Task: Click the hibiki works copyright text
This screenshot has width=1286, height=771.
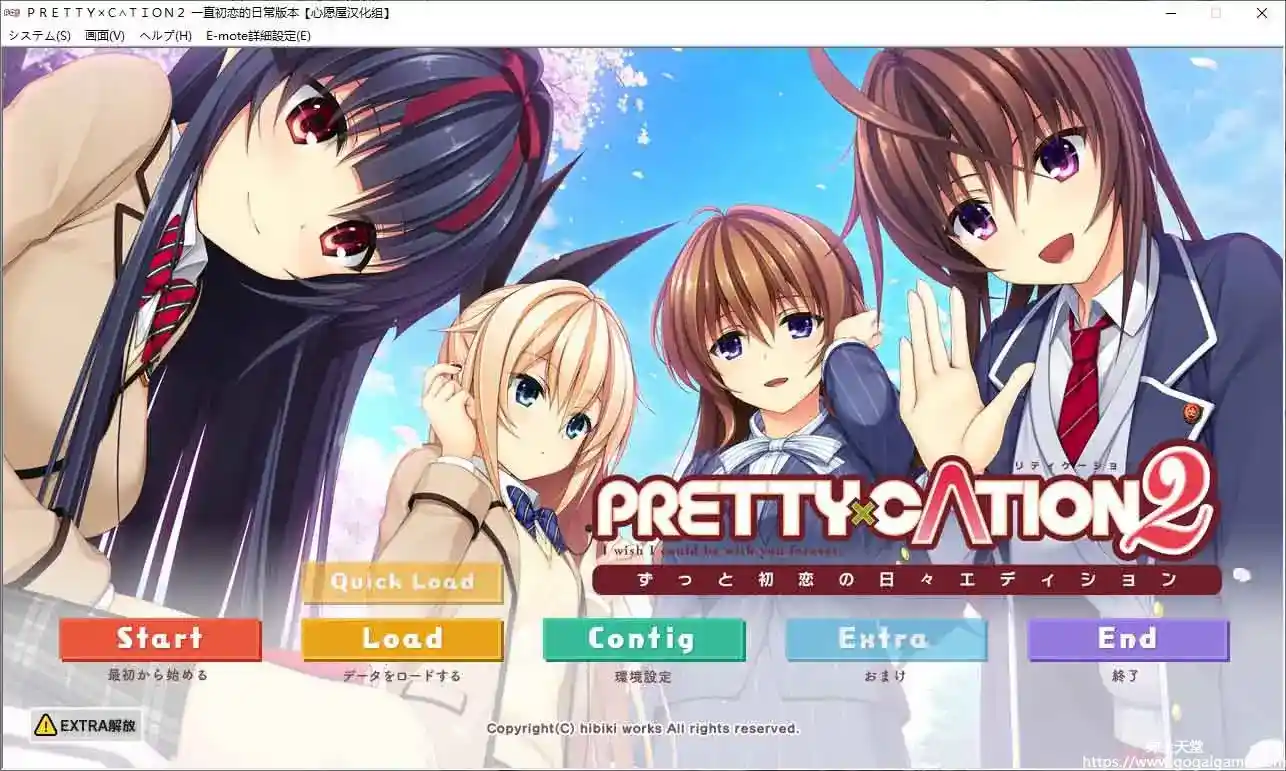Action: [x=643, y=728]
